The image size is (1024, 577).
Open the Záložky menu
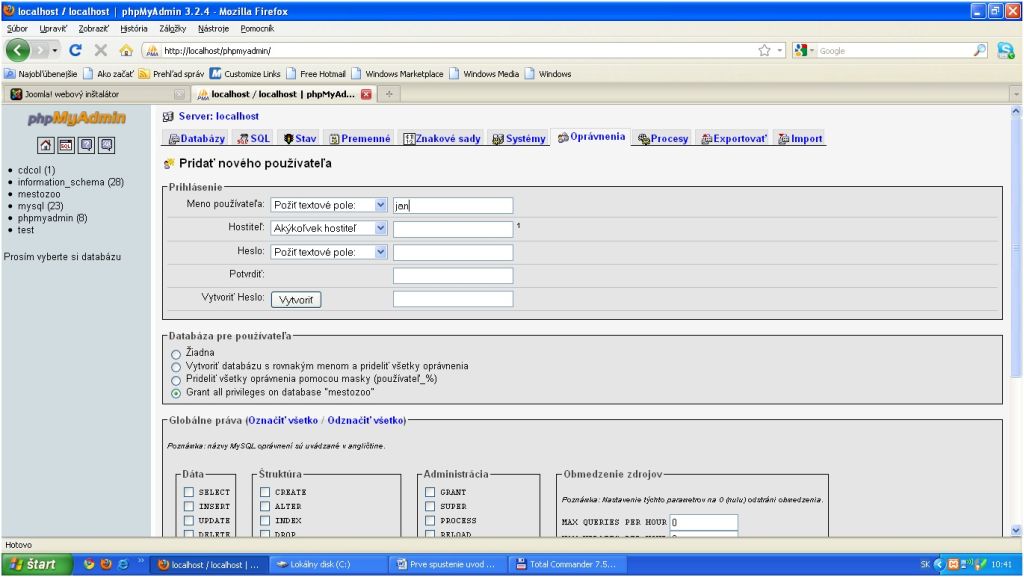click(x=172, y=29)
